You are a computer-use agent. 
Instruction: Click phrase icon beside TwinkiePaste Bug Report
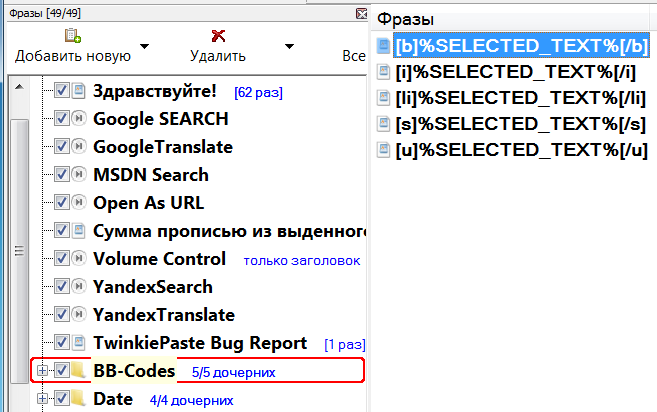pos(78,342)
